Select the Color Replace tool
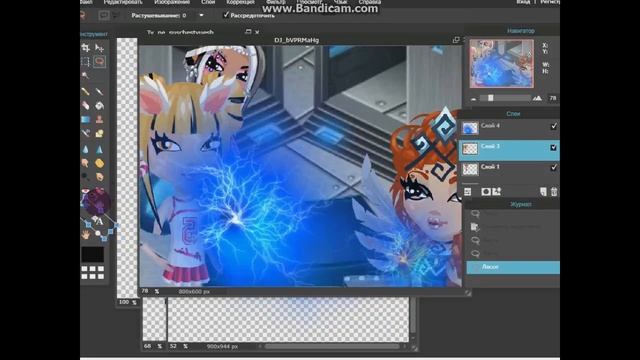Viewport: 640px width, 360px height. click(x=86, y=133)
